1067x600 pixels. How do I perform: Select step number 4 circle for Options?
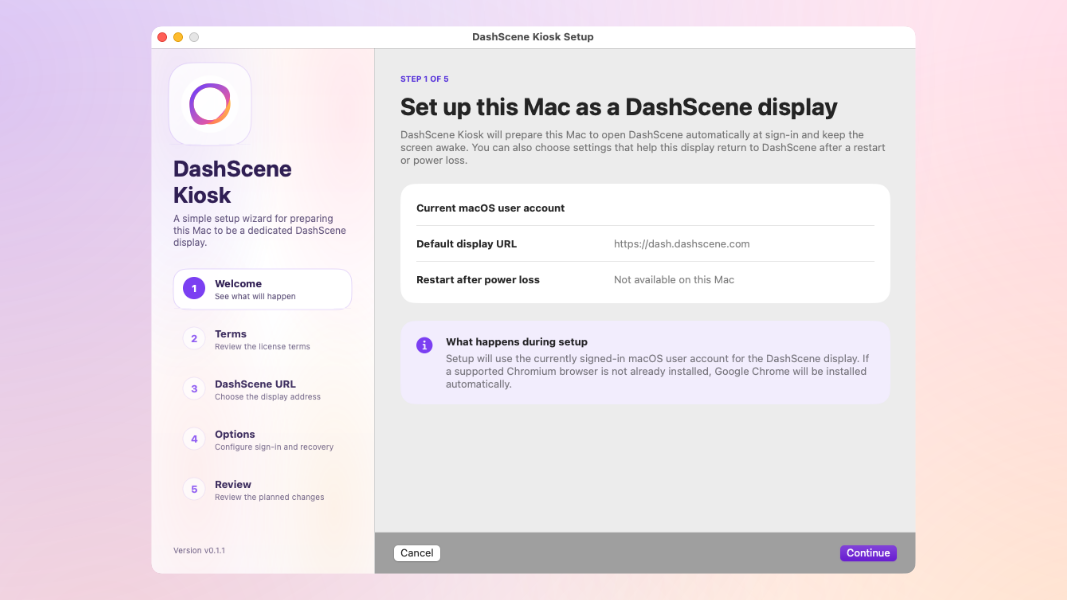click(x=194, y=439)
